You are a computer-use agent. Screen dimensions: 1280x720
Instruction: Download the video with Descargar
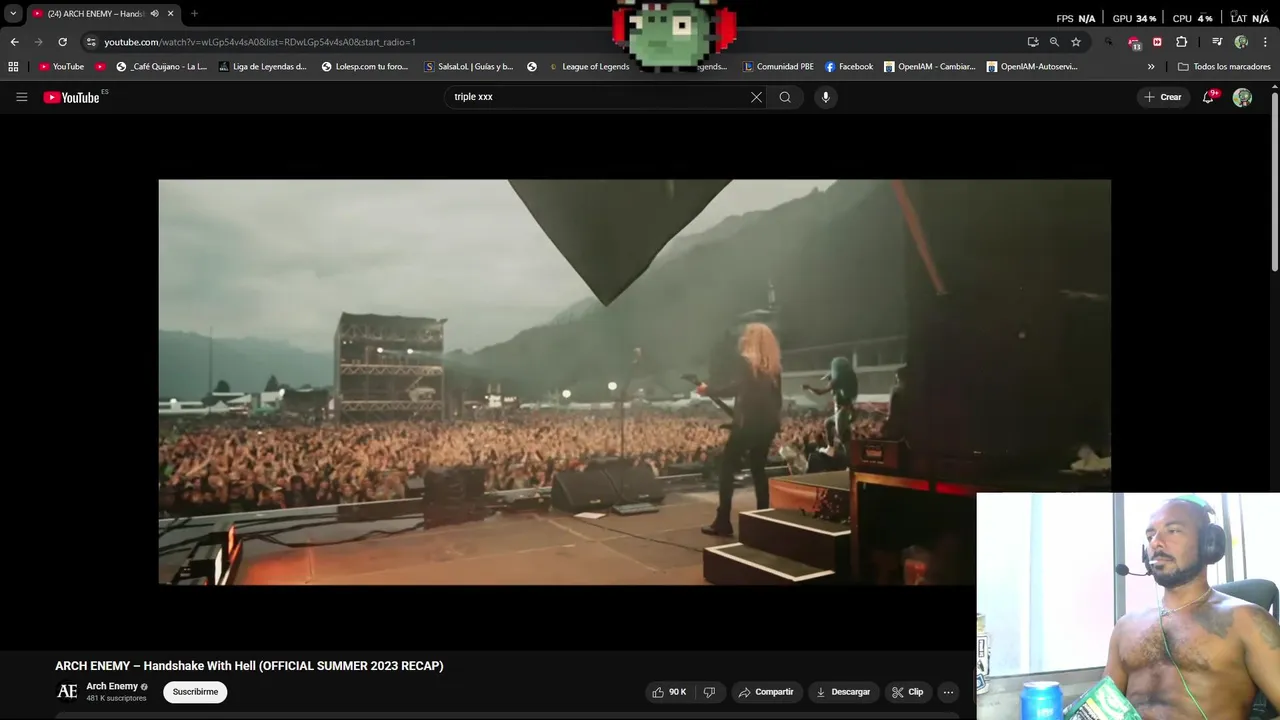843,692
